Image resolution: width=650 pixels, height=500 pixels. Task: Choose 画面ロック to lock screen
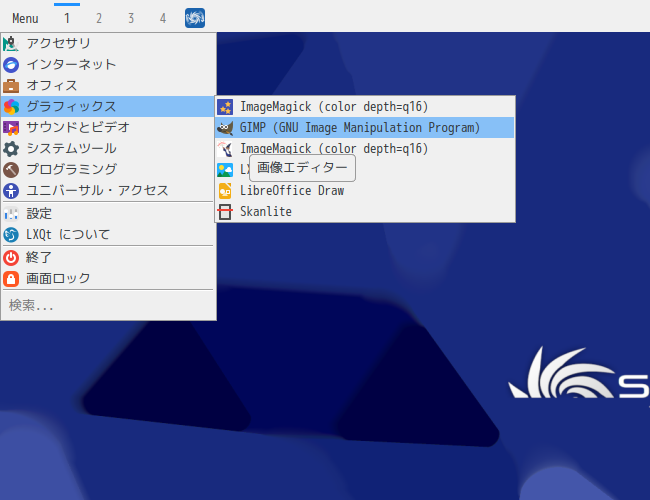point(108,279)
